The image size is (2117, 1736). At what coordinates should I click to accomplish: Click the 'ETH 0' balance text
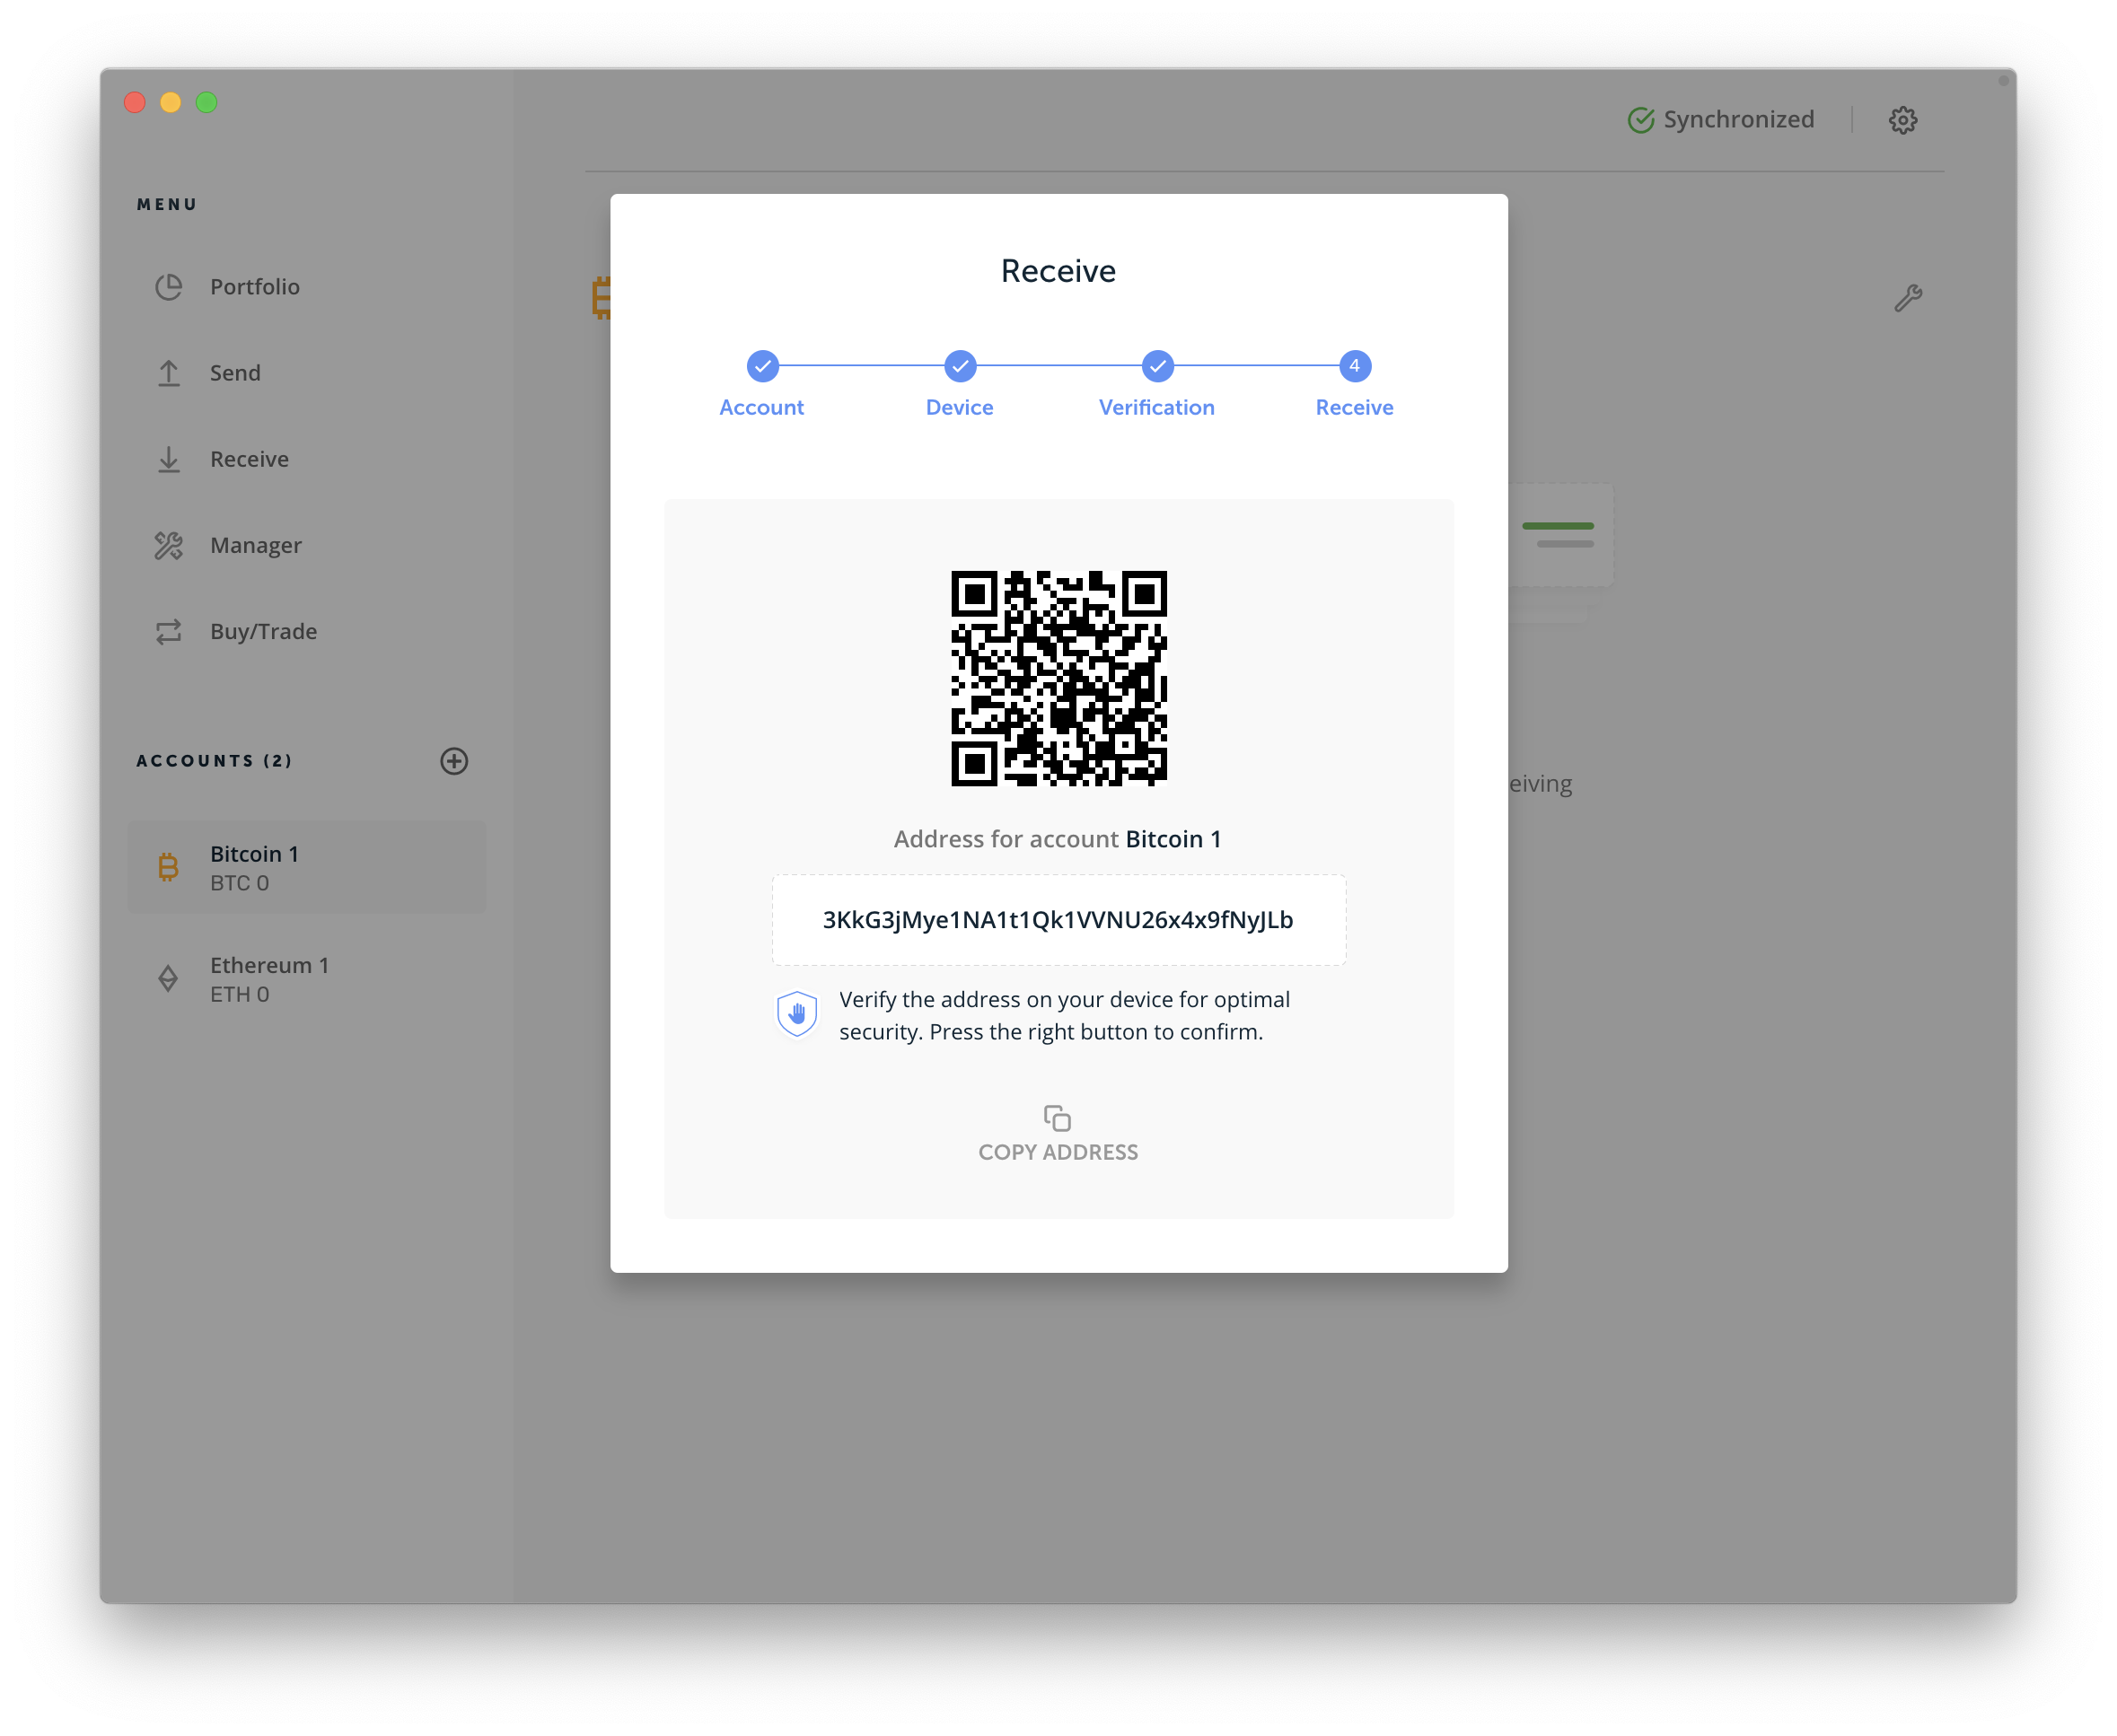[x=239, y=994]
